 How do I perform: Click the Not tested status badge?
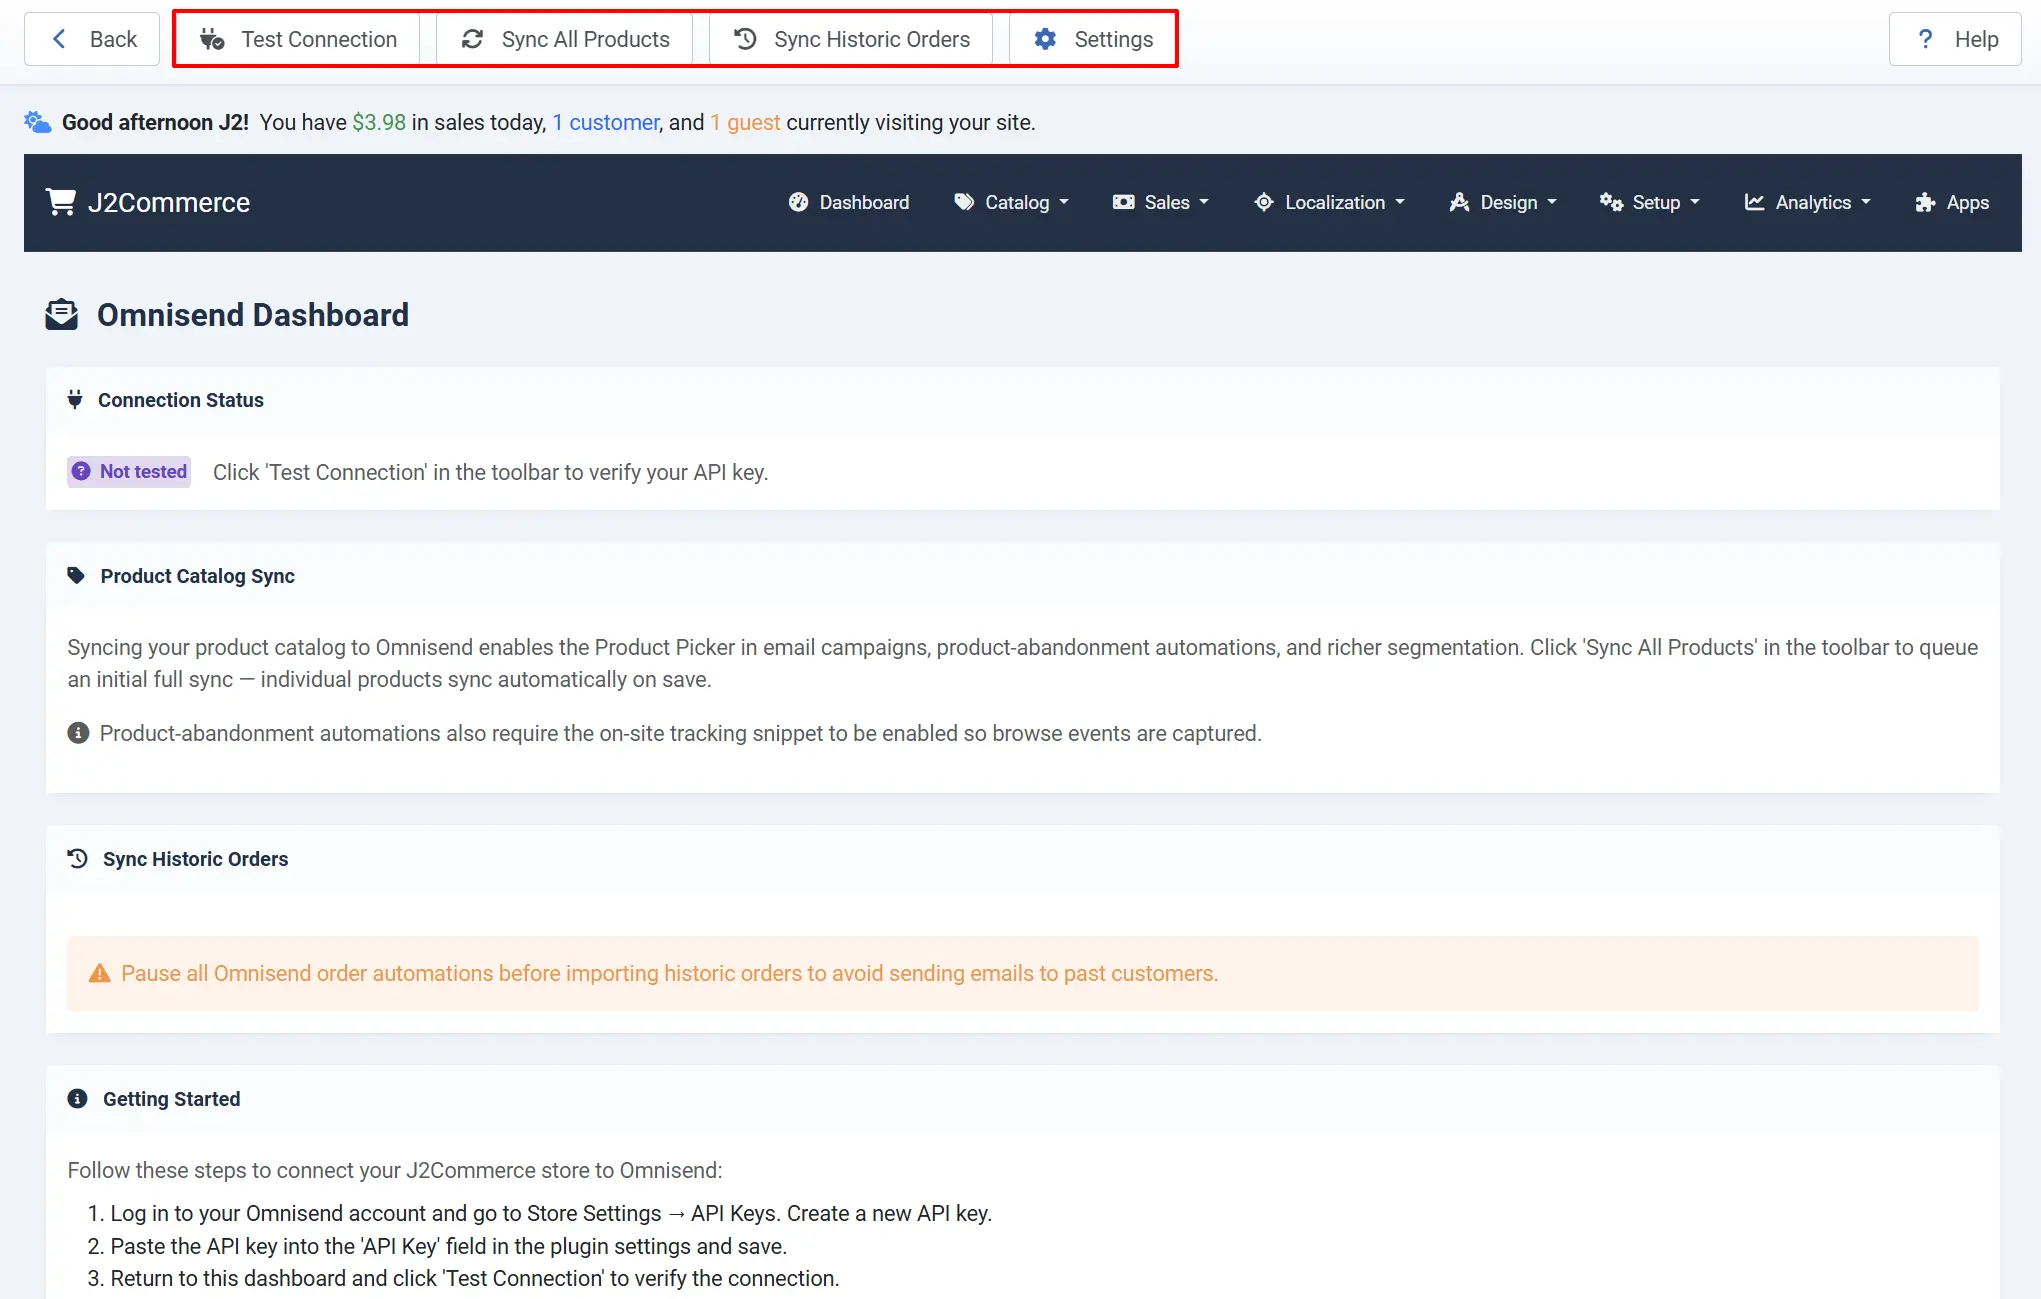pos(129,471)
